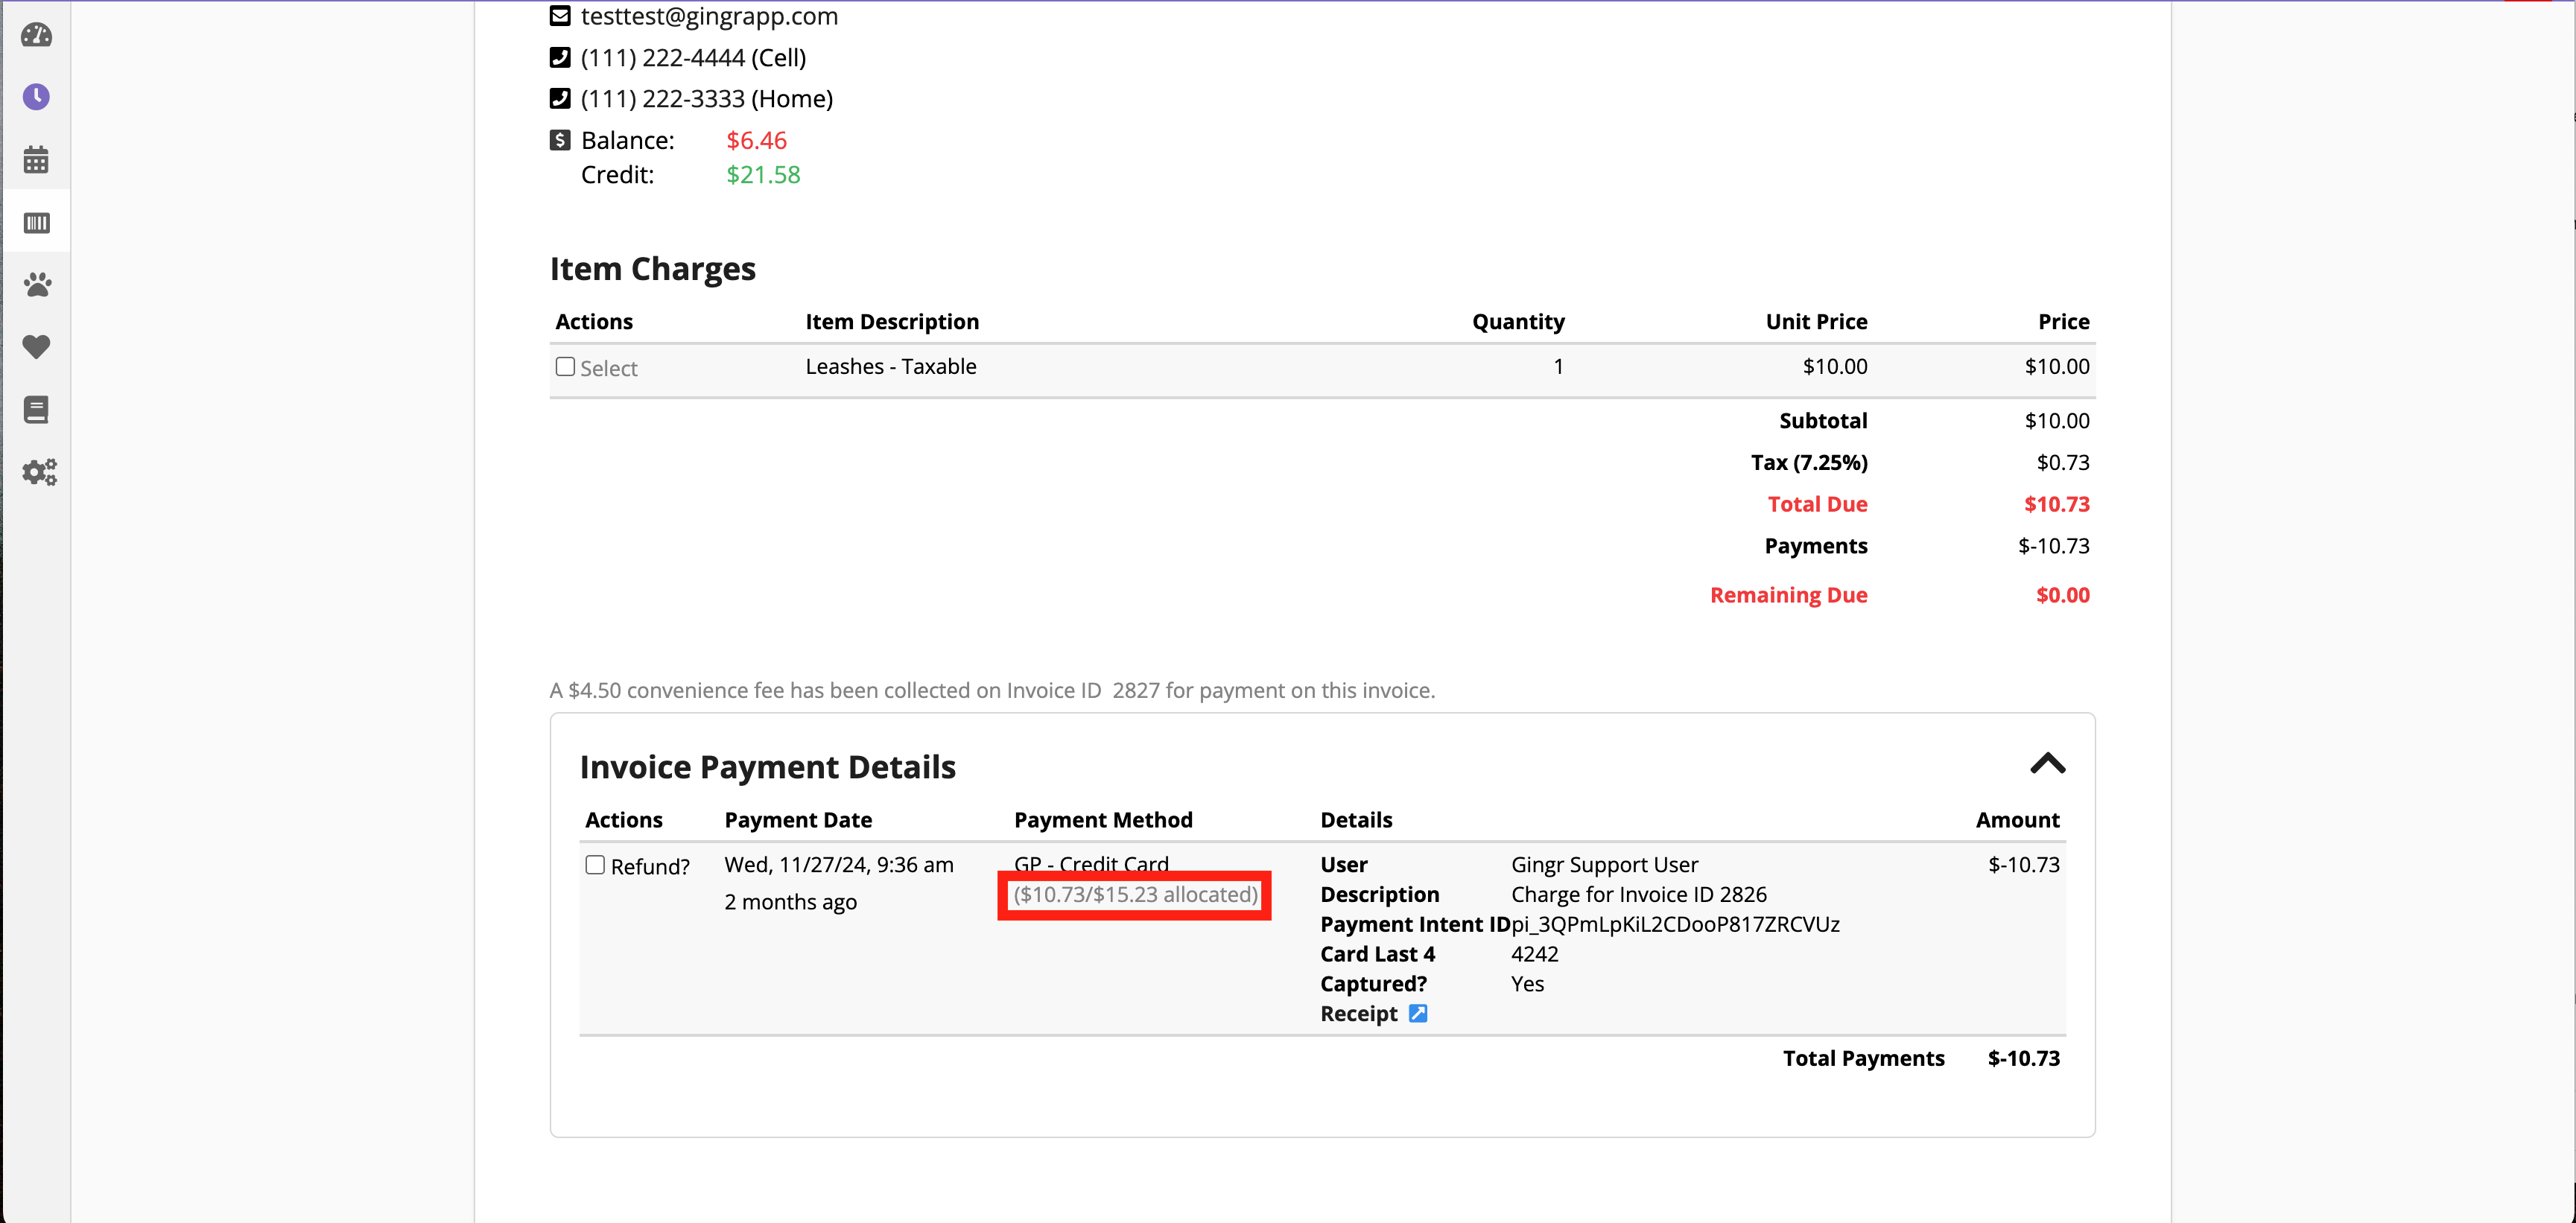Click the allocated amount text under GP Credit Card

click(1135, 894)
